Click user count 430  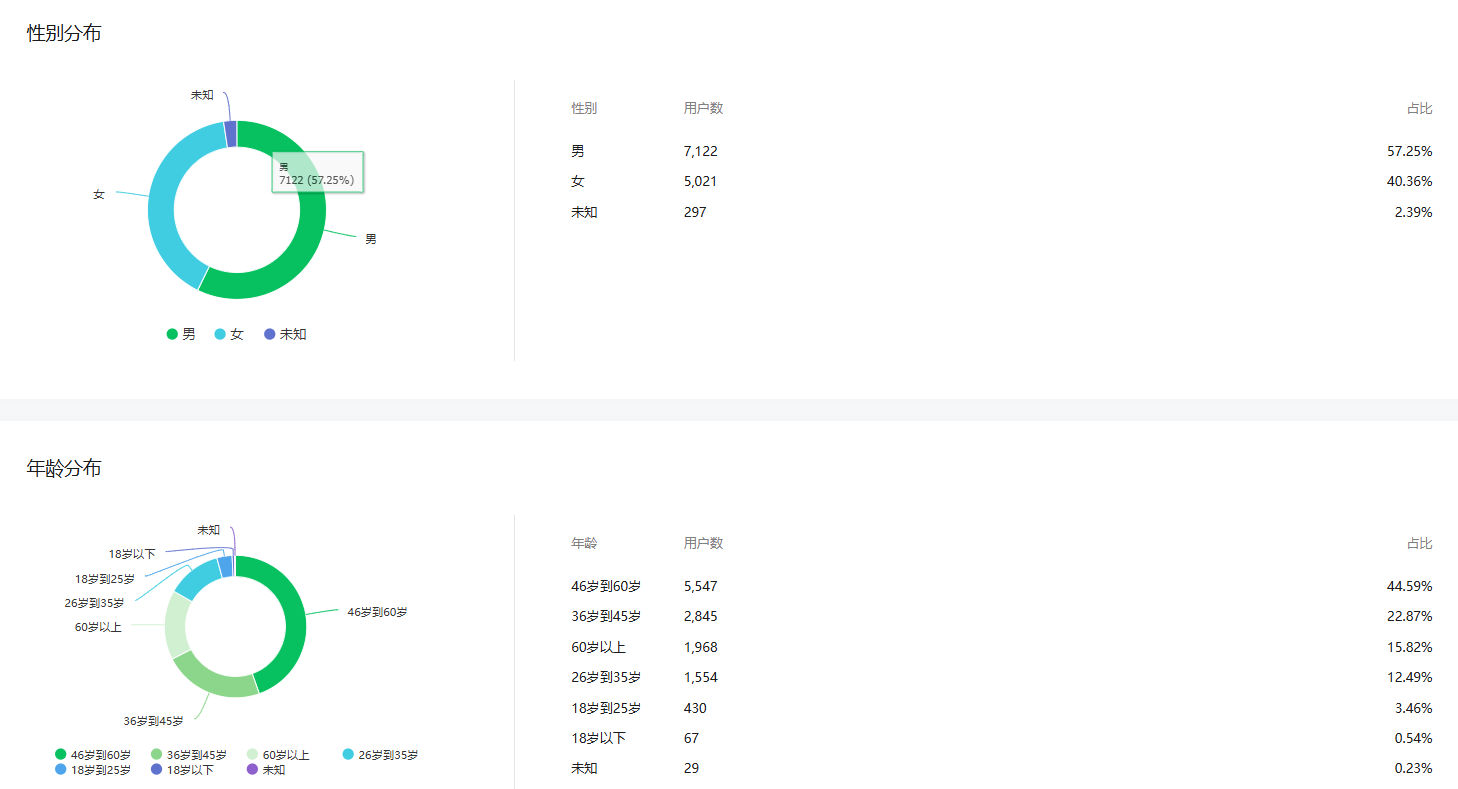tap(695, 708)
